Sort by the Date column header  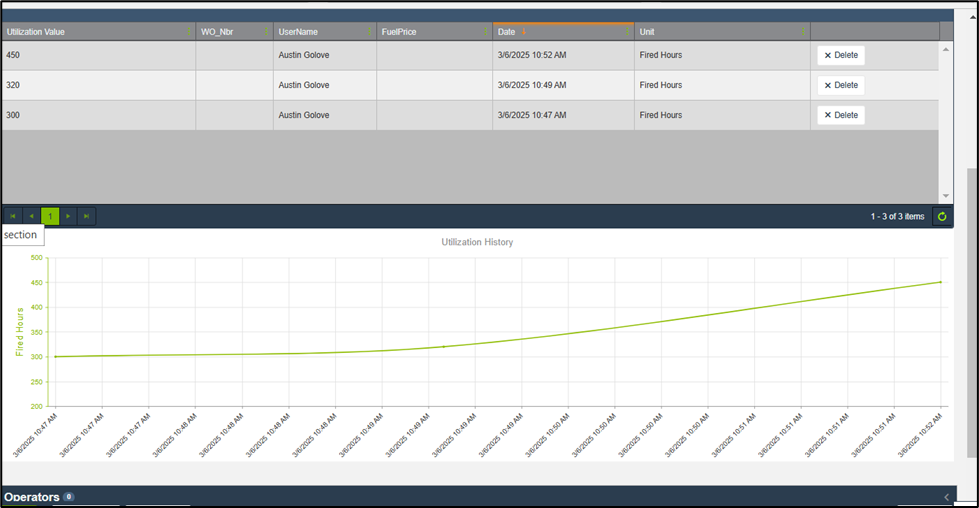pyautogui.click(x=507, y=32)
